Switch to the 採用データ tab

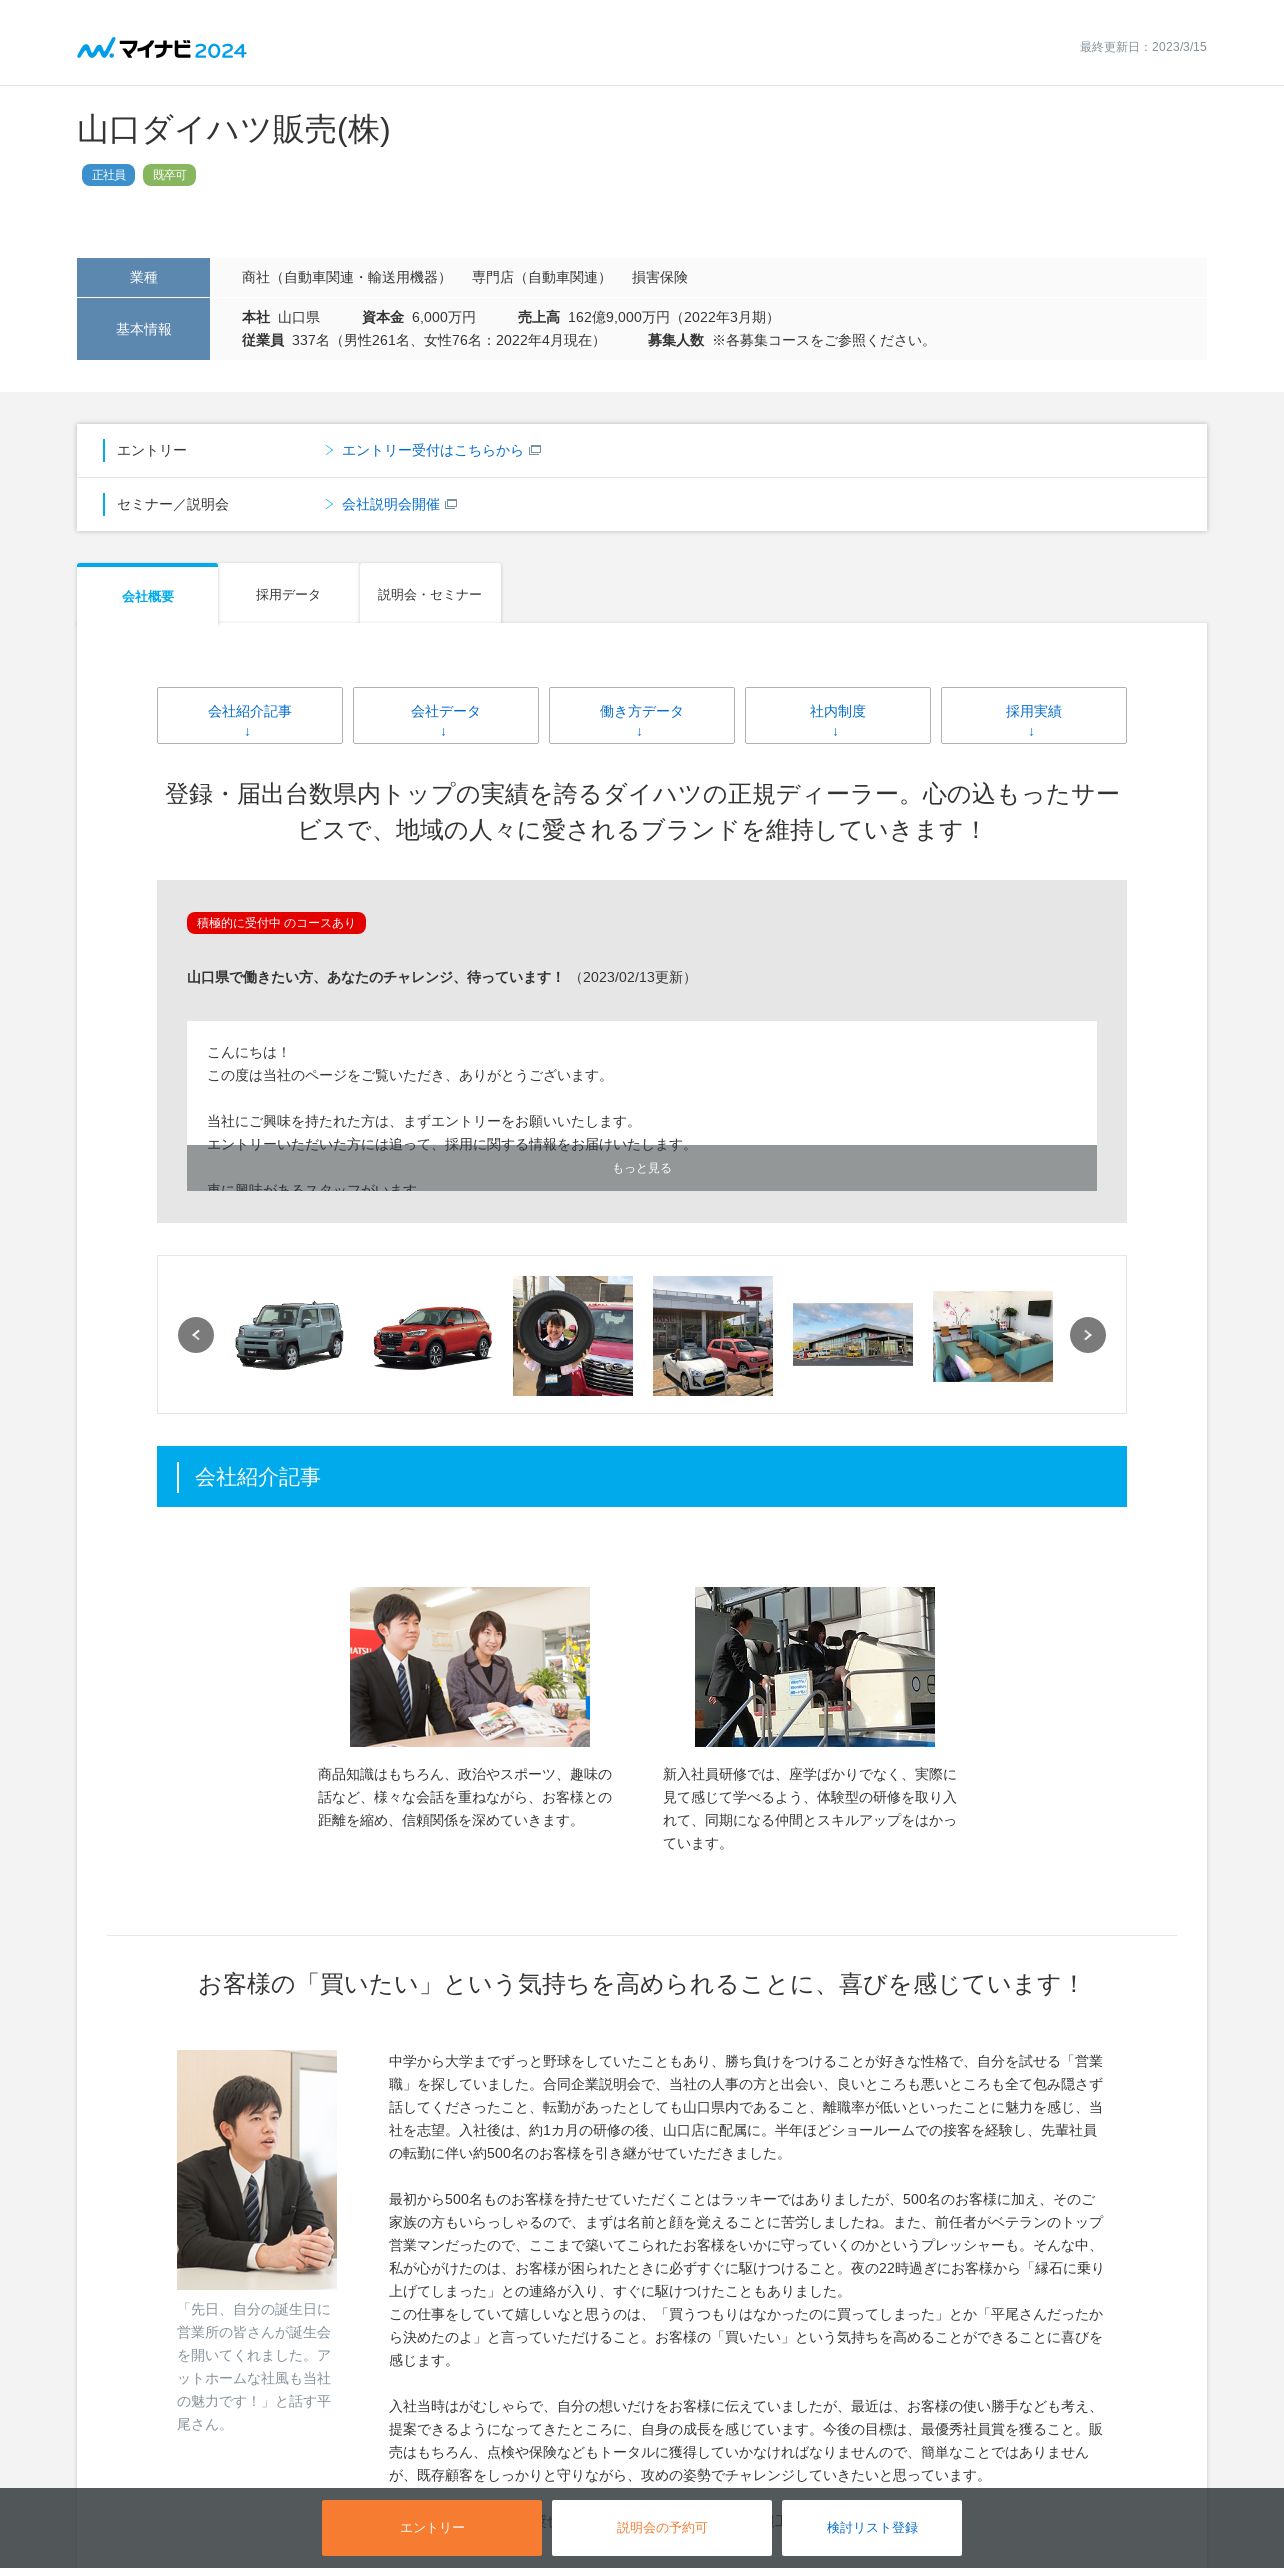click(288, 594)
